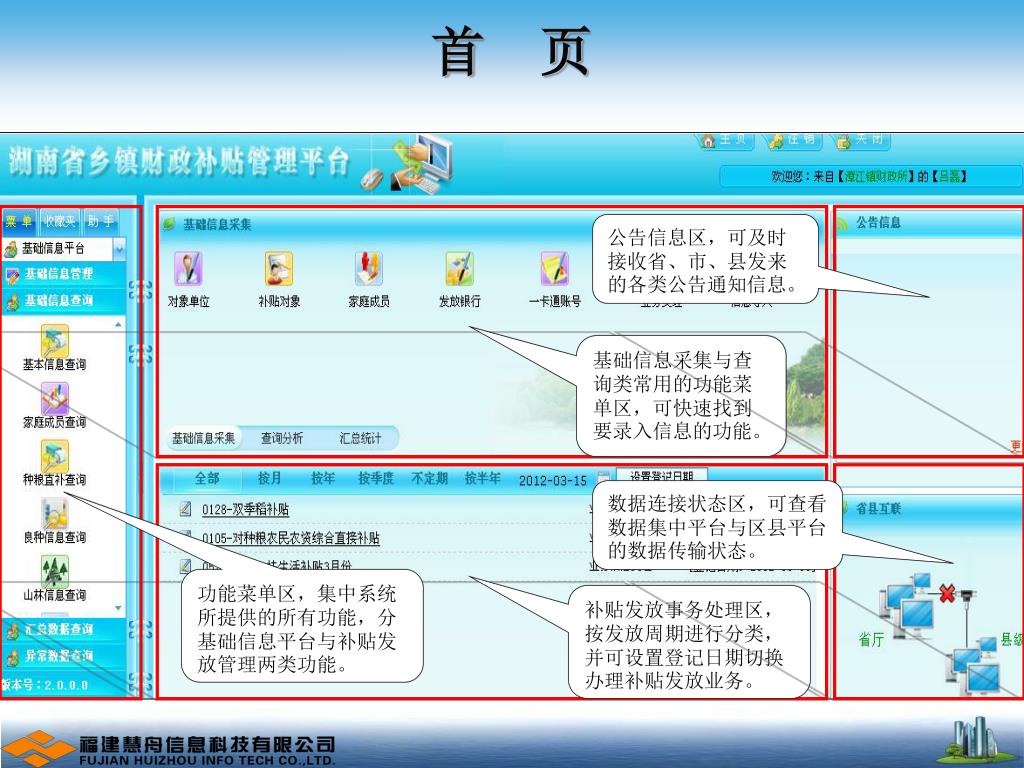Open the 主页 home button
1024x768 pixels.
726,140
